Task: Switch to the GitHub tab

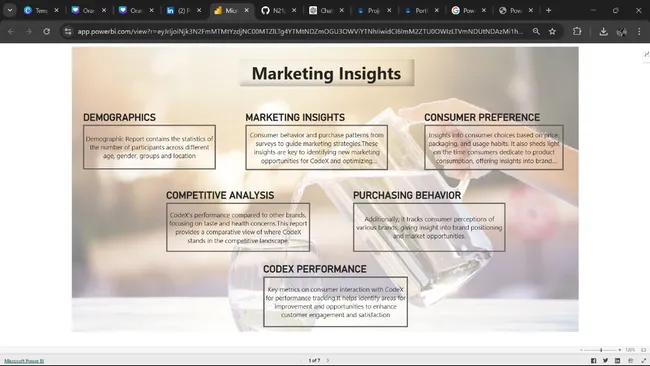Action: click(x=279, y=10)
